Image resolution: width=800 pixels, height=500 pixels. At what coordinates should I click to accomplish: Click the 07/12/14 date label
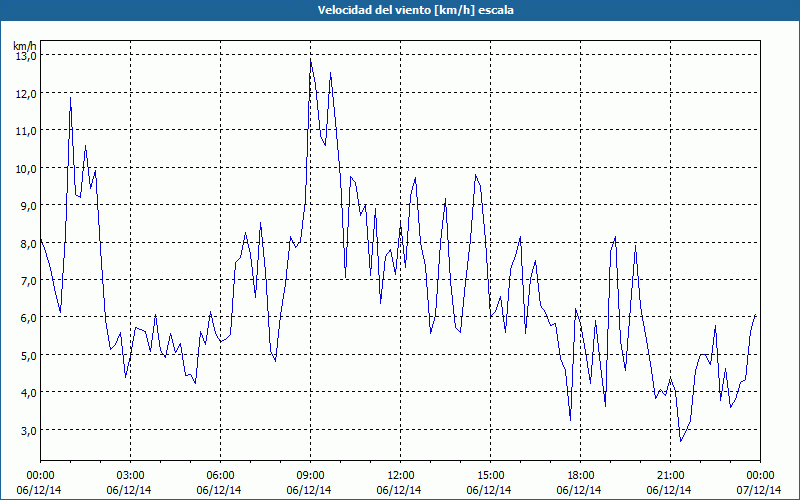pyautogui.click(x=759, y=490)
